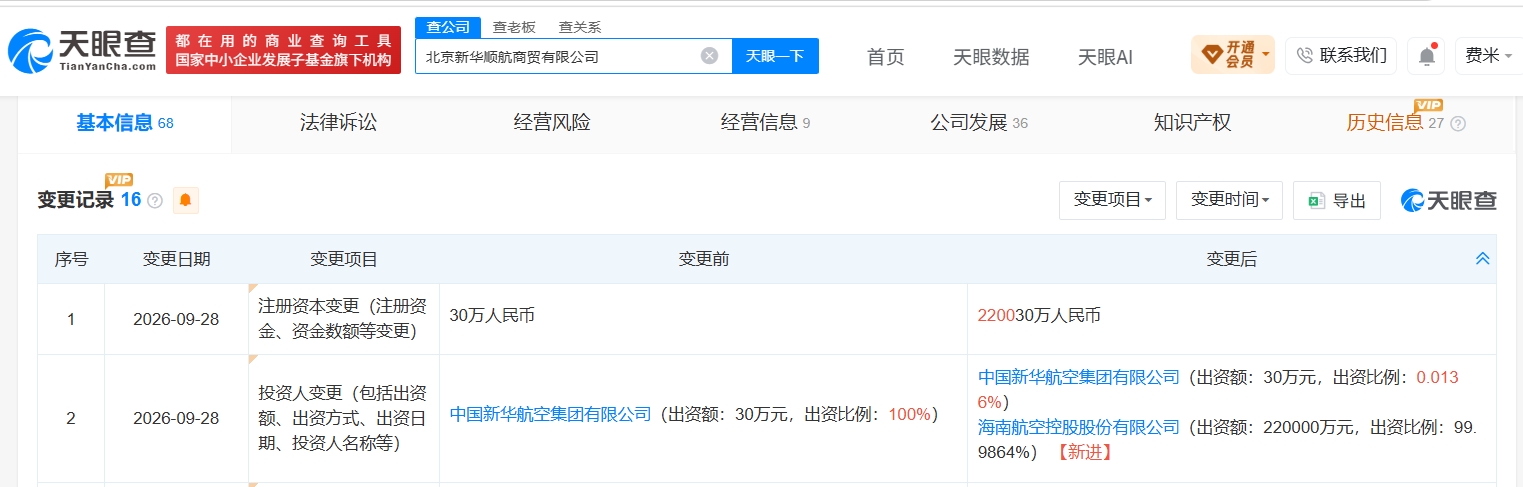
Task: Click the orange alert bell beside 变更记录
Action: 185,200
